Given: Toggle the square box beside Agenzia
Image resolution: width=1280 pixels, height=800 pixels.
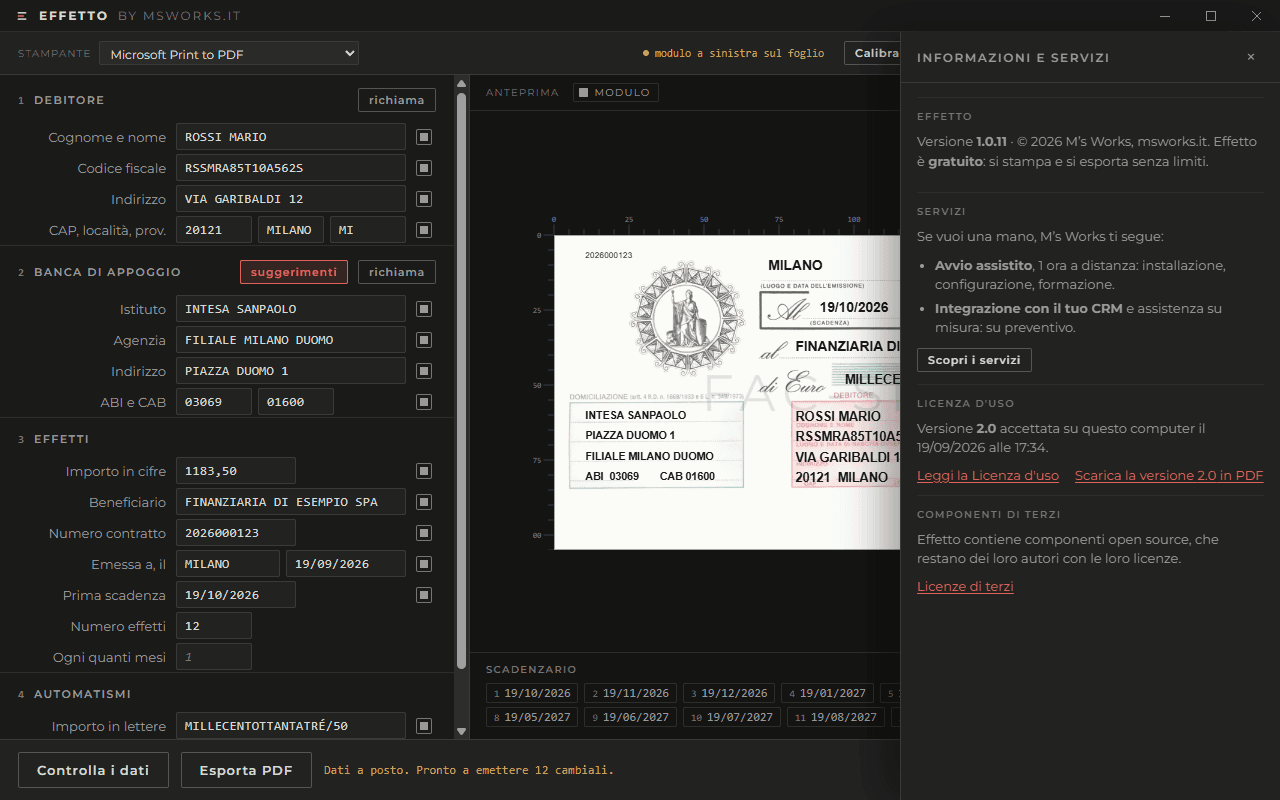Looking at the screenshot, I should [424, 340].
